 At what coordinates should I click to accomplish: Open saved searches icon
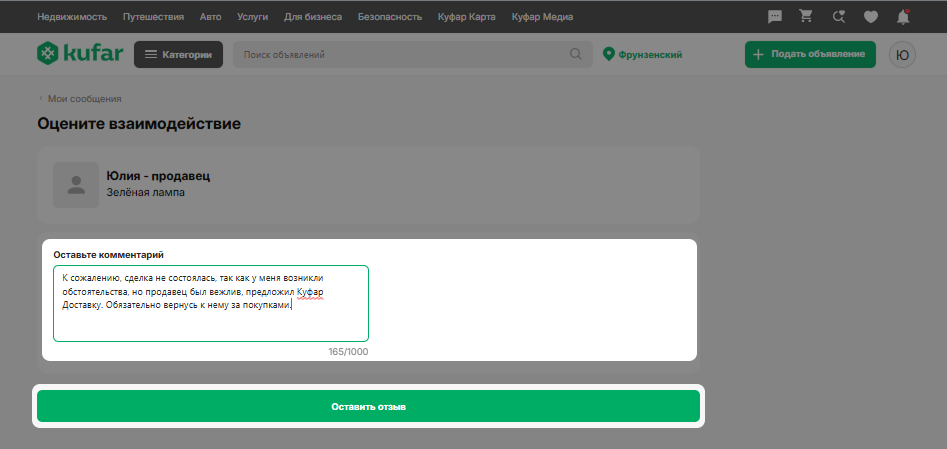point(838,17)
